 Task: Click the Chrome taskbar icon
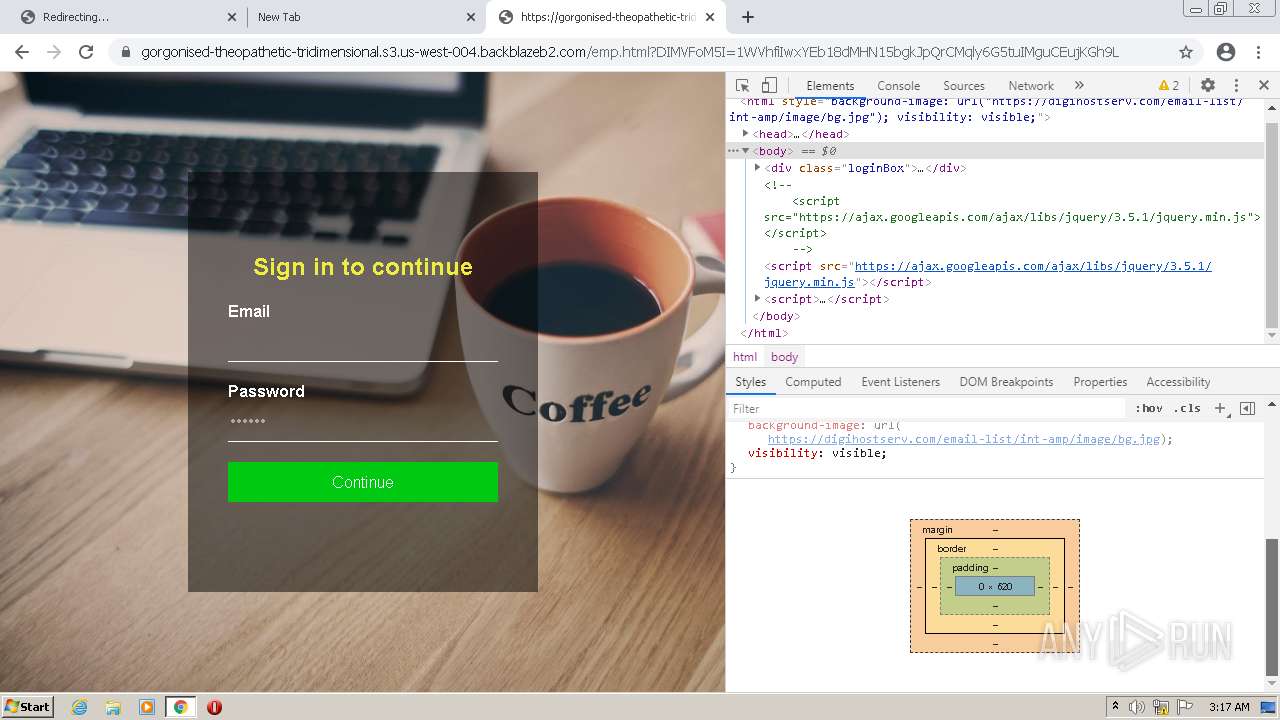pos(180,707)
